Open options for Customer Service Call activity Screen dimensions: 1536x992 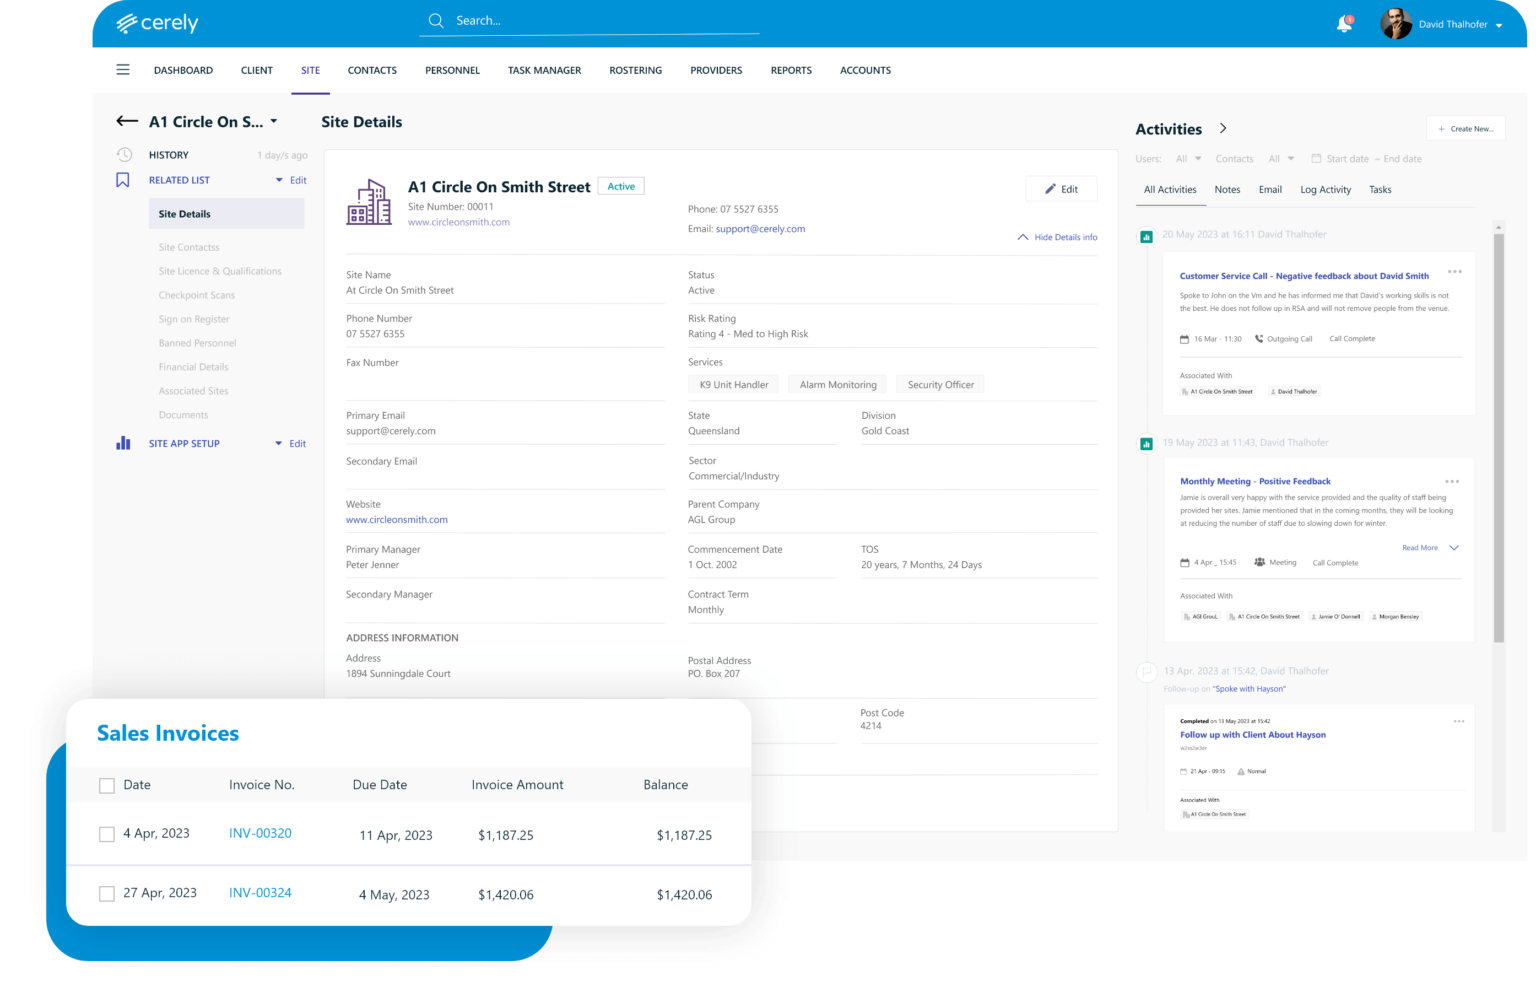point(1454,272)
